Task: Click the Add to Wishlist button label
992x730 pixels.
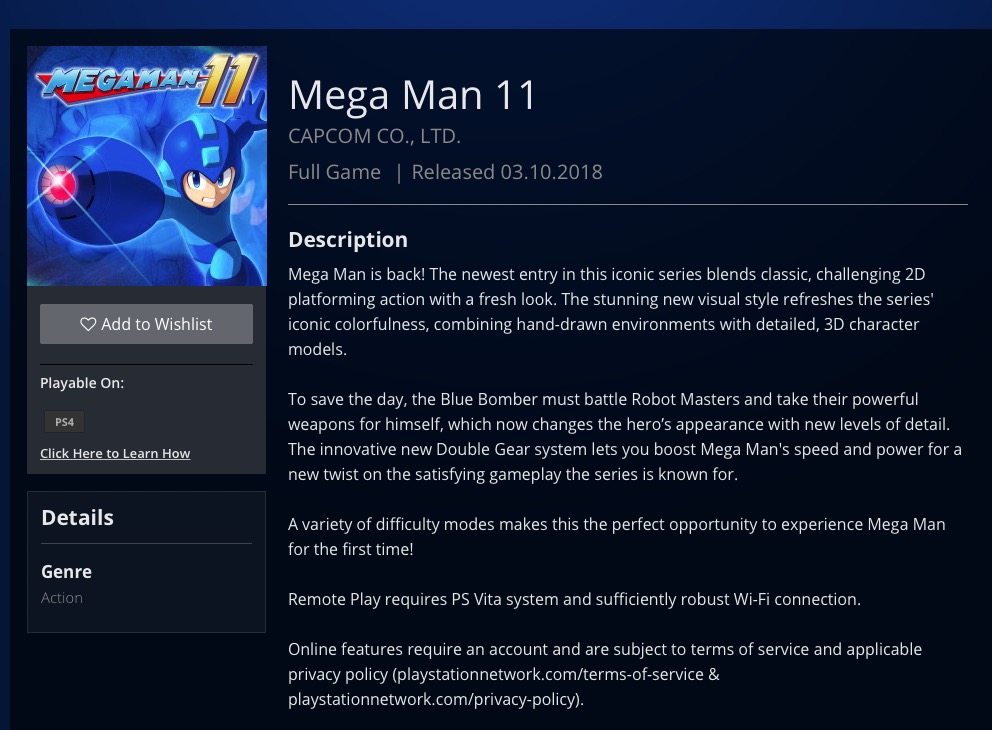Action: click(157, 324)
